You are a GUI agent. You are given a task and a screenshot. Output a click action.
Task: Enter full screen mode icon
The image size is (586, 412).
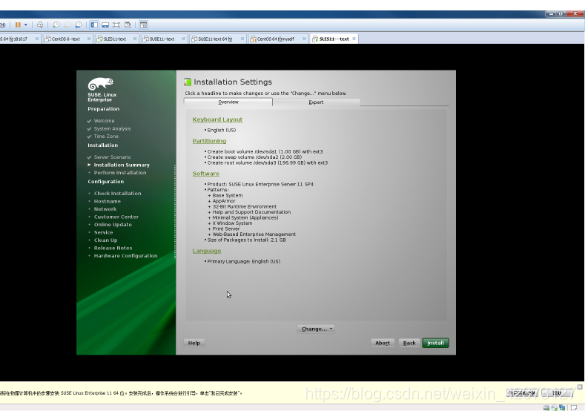tap(117, 25)
